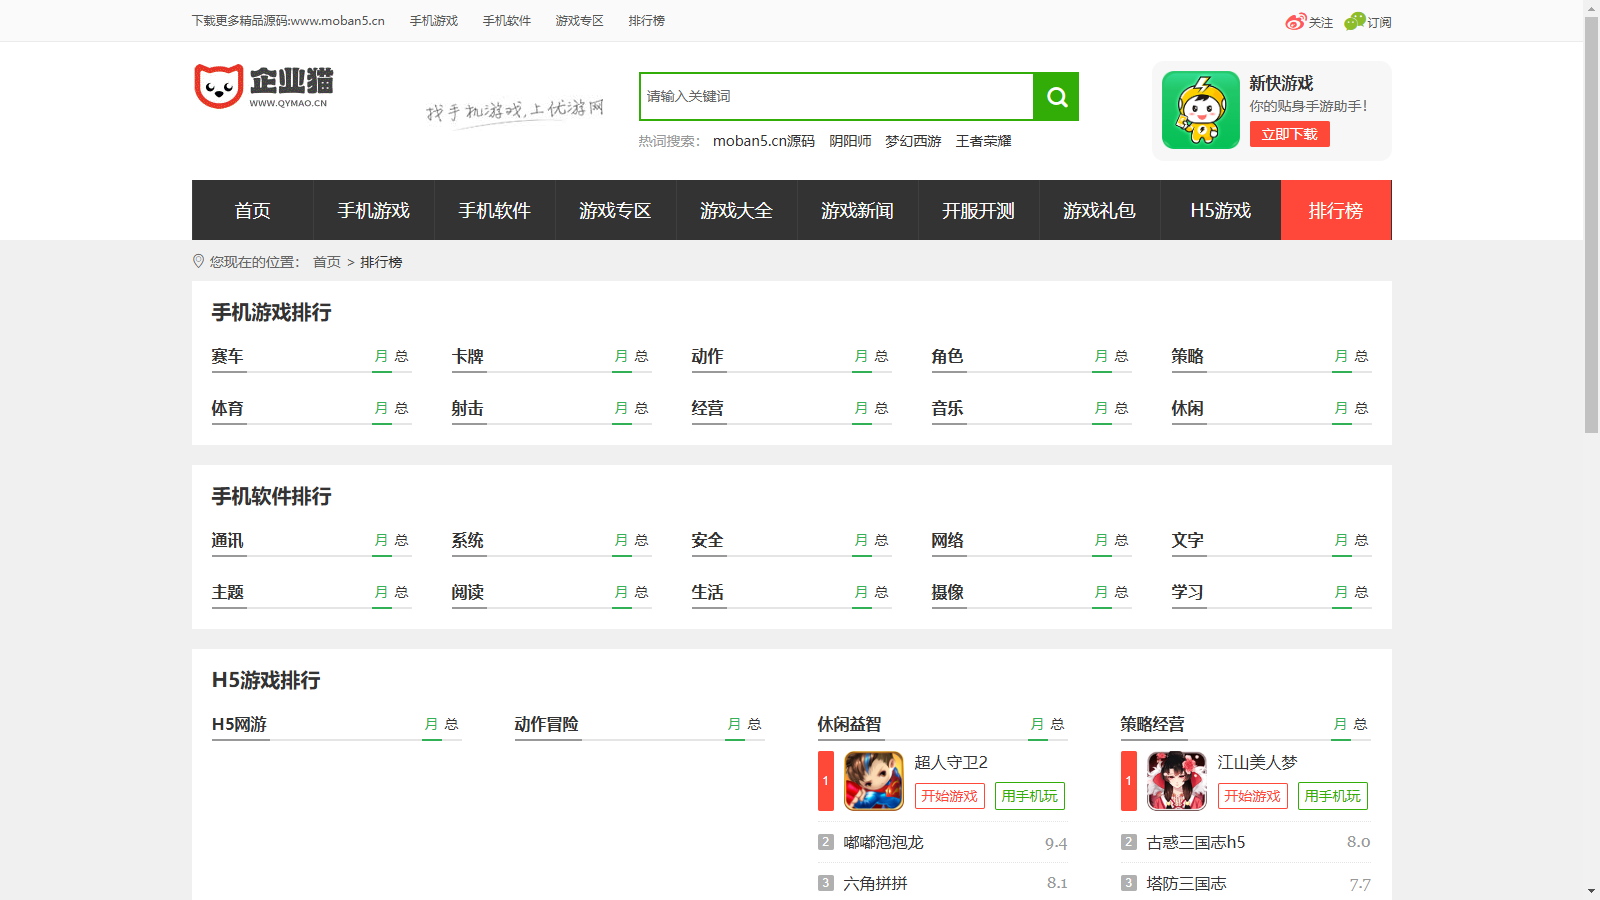Toggle 通讯 software ranking to 总
The height and width of the screenshot is (900, 1600).
point(401,540)
